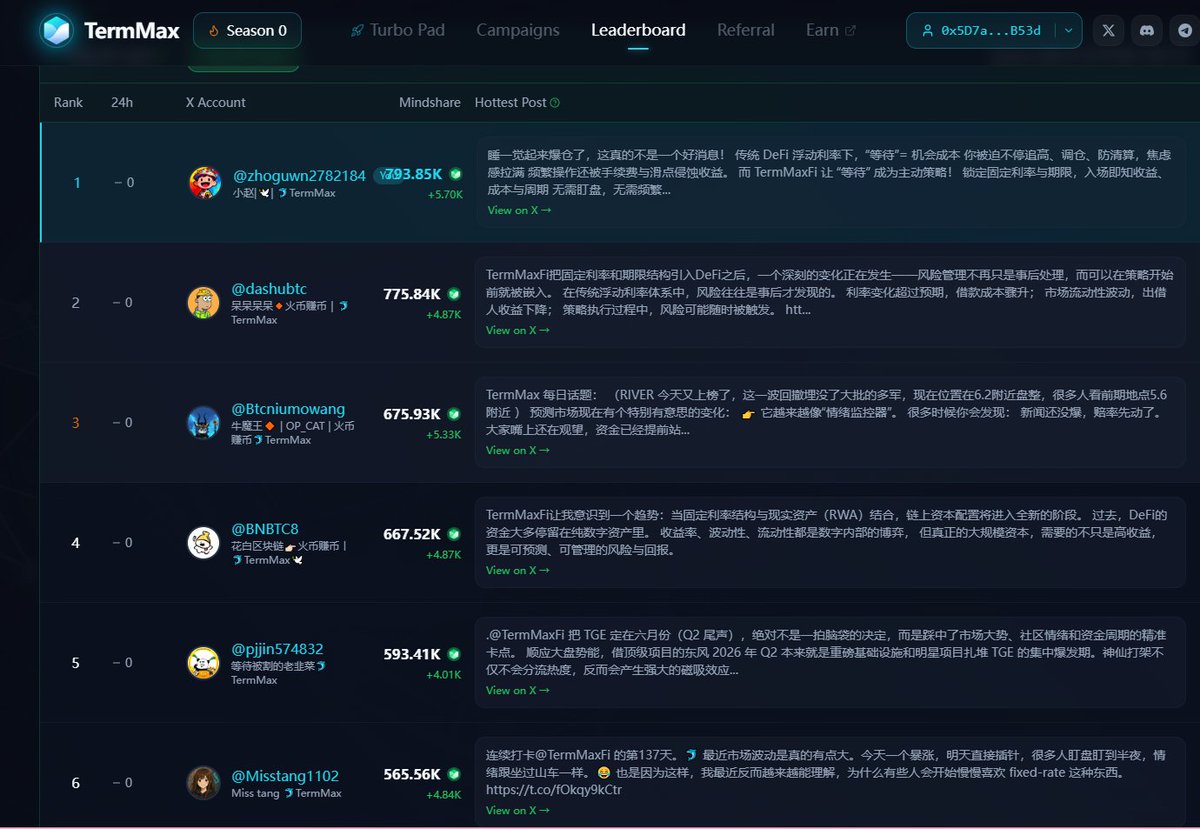Click green cube icon beside 667.52K
Screen dimensions: 1200x829
(x=454, y=534)
